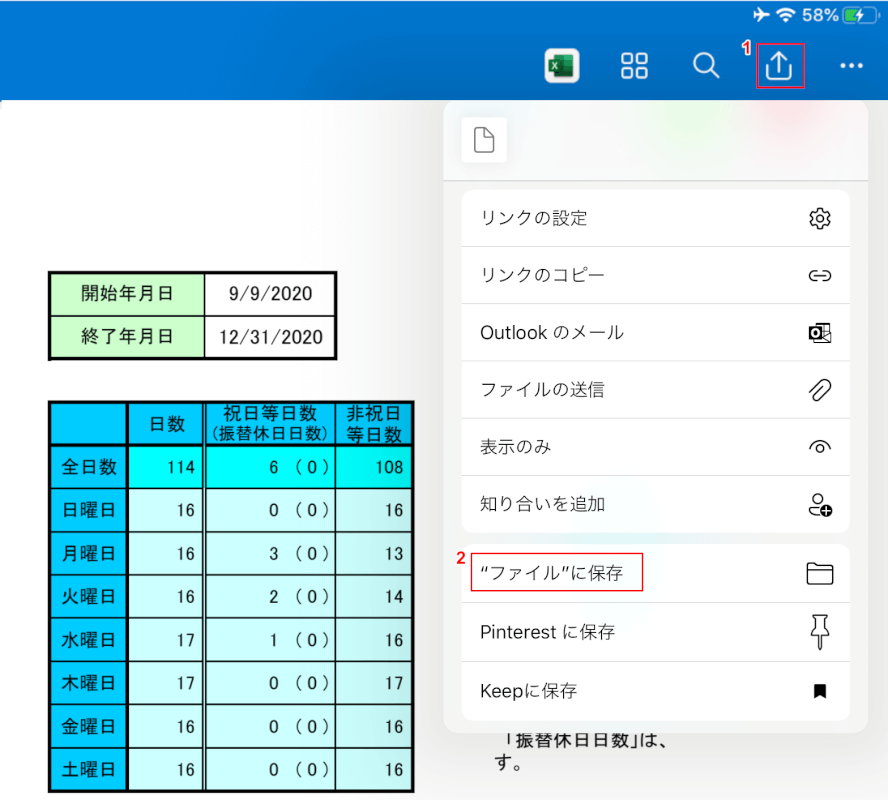Select 表示のみ option

click(x=655, y=447)
